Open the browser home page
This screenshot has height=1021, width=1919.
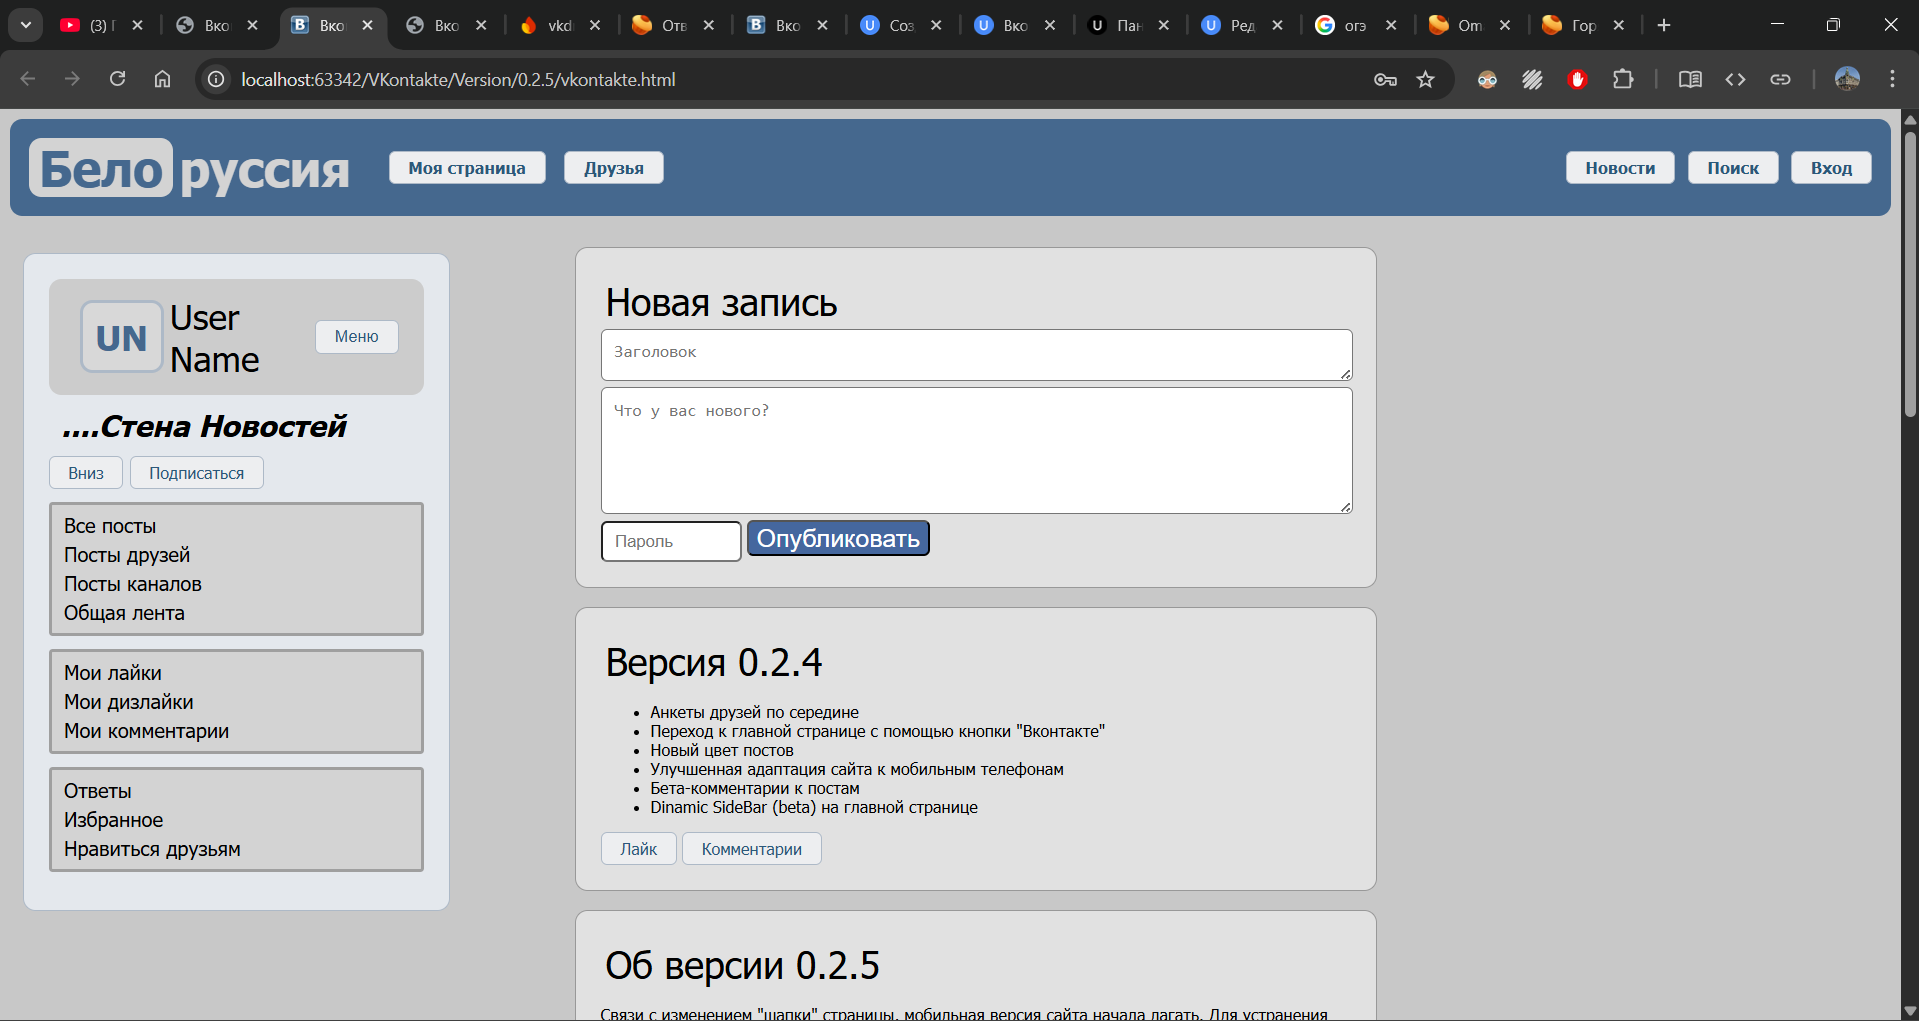(162, 79)
